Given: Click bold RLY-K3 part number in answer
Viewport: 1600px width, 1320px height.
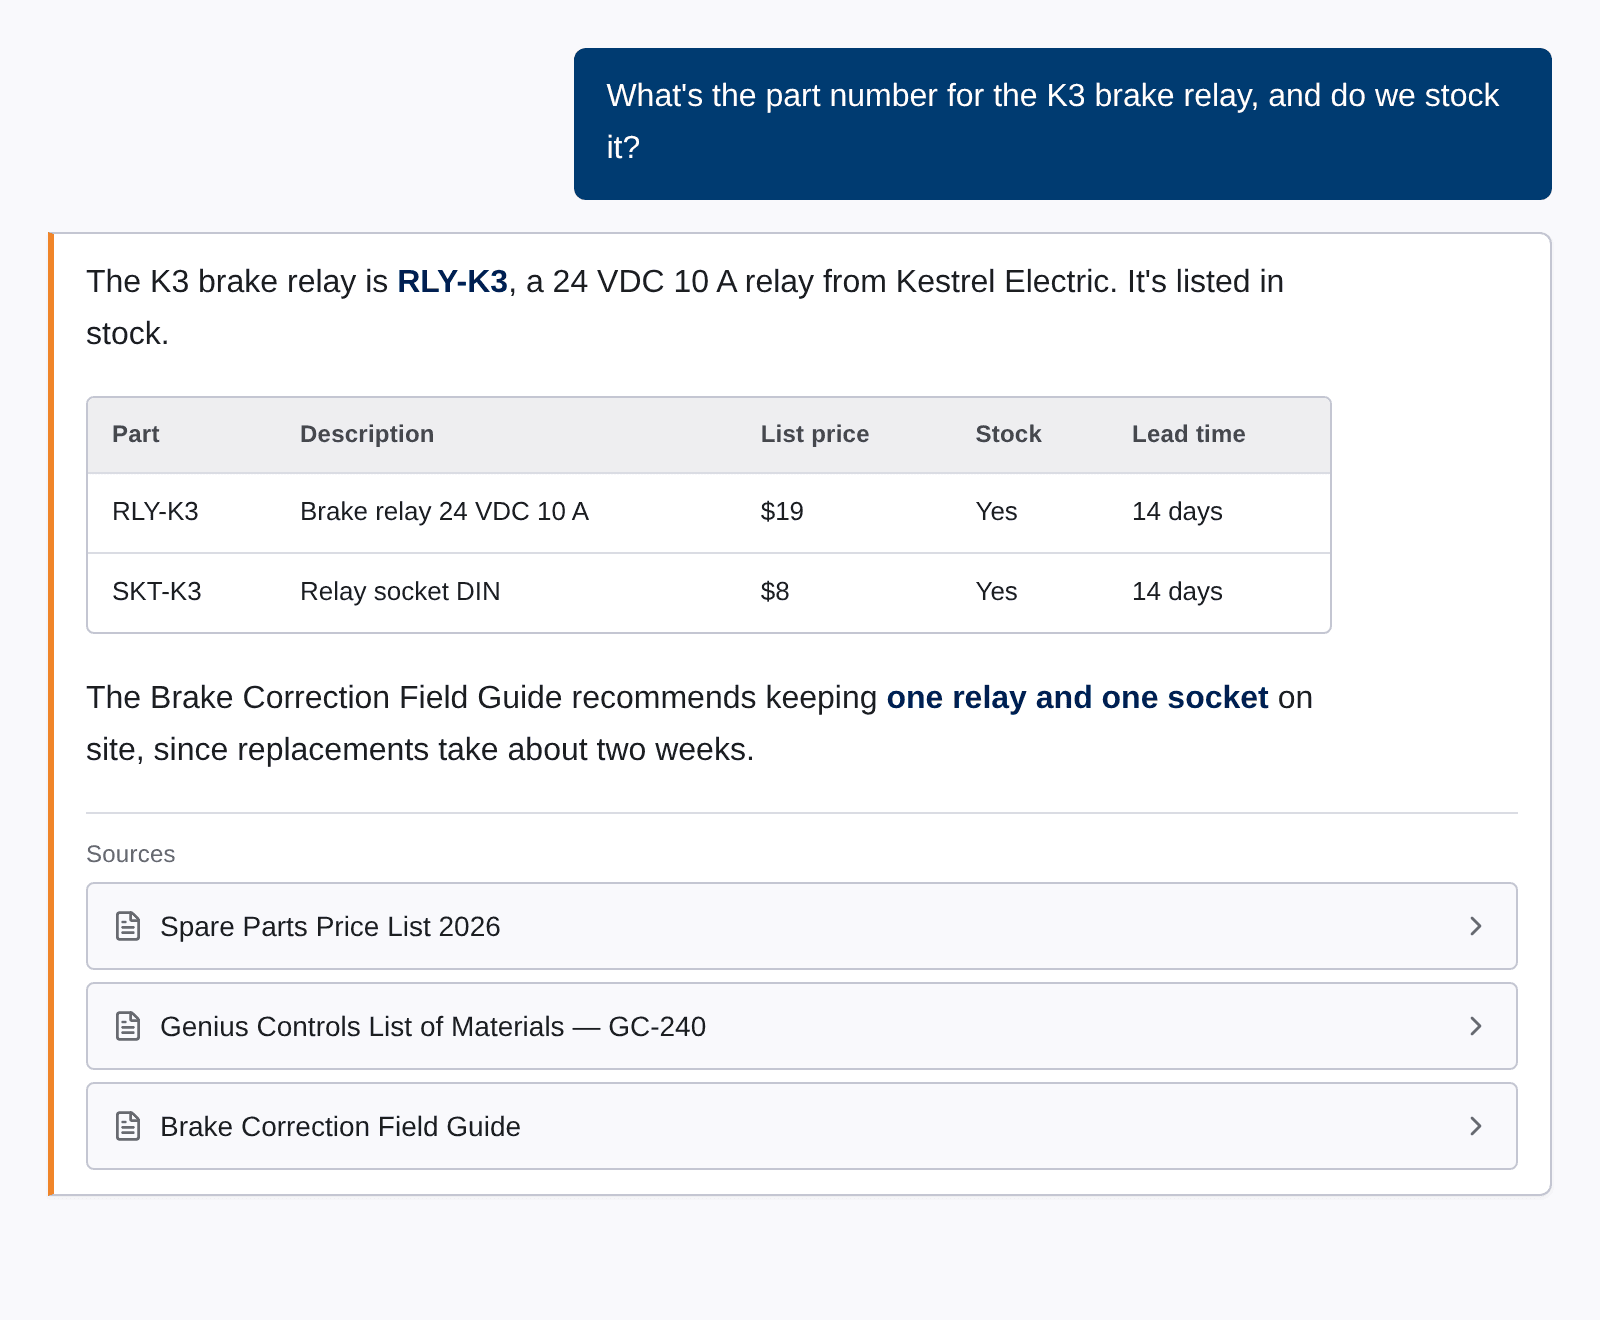Looking at the screenshot, I should coord(452,282).
